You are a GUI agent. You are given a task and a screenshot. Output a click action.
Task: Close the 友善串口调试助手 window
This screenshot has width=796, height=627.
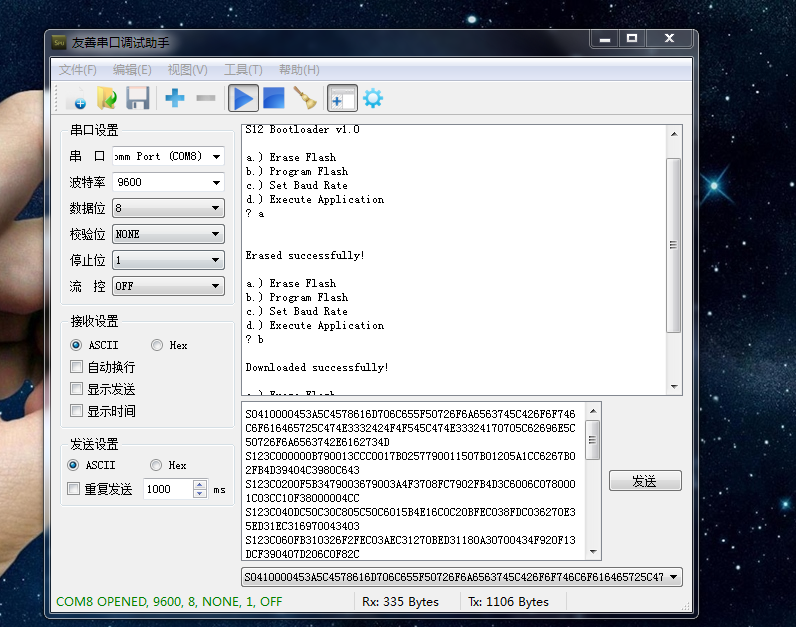(x=670, y=39)
